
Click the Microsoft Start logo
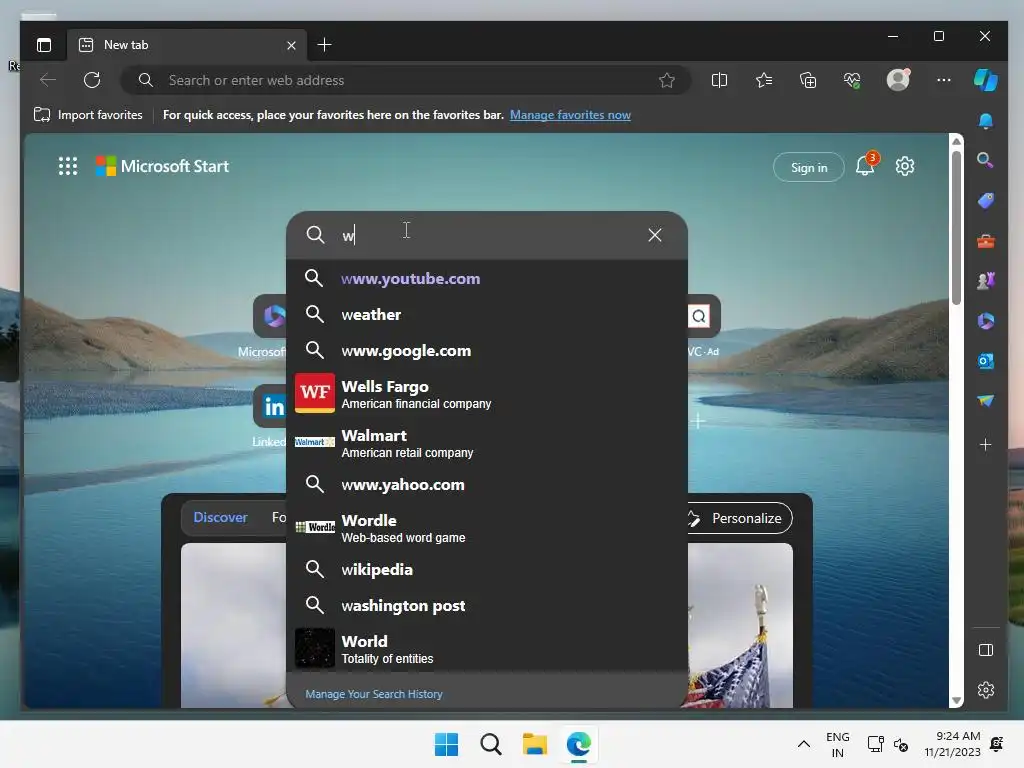coord(162,166)
